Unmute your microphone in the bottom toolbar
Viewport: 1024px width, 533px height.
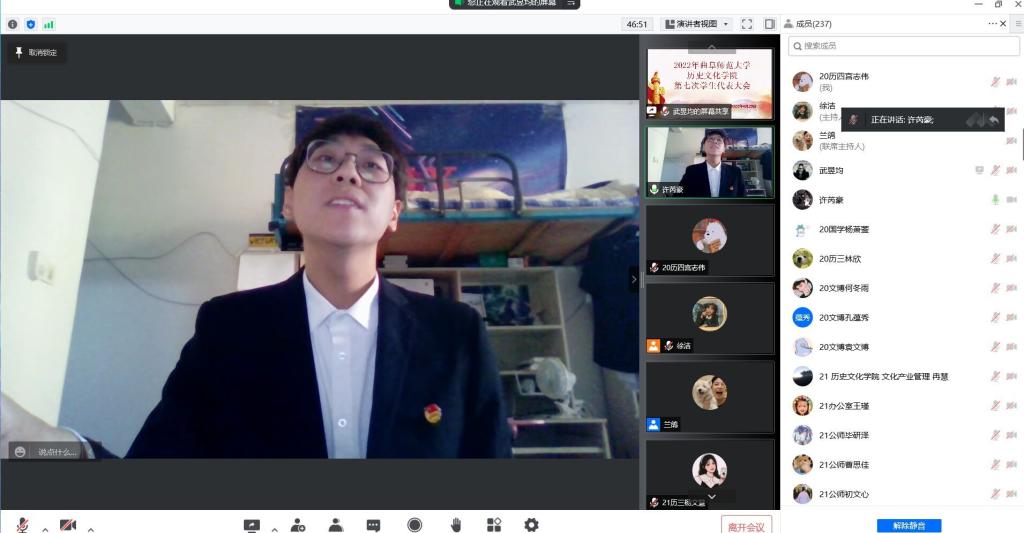pos(22,525)
